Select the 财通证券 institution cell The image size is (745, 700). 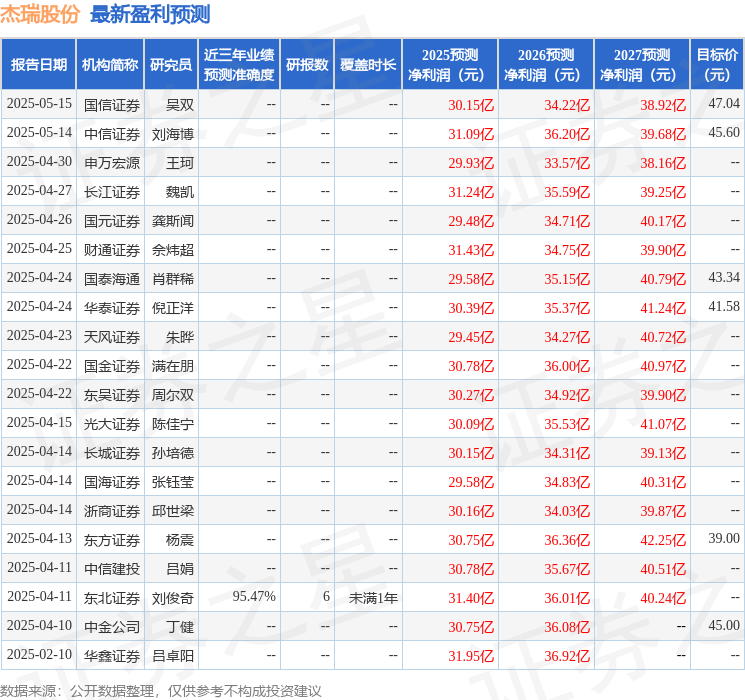coord(112,250)
